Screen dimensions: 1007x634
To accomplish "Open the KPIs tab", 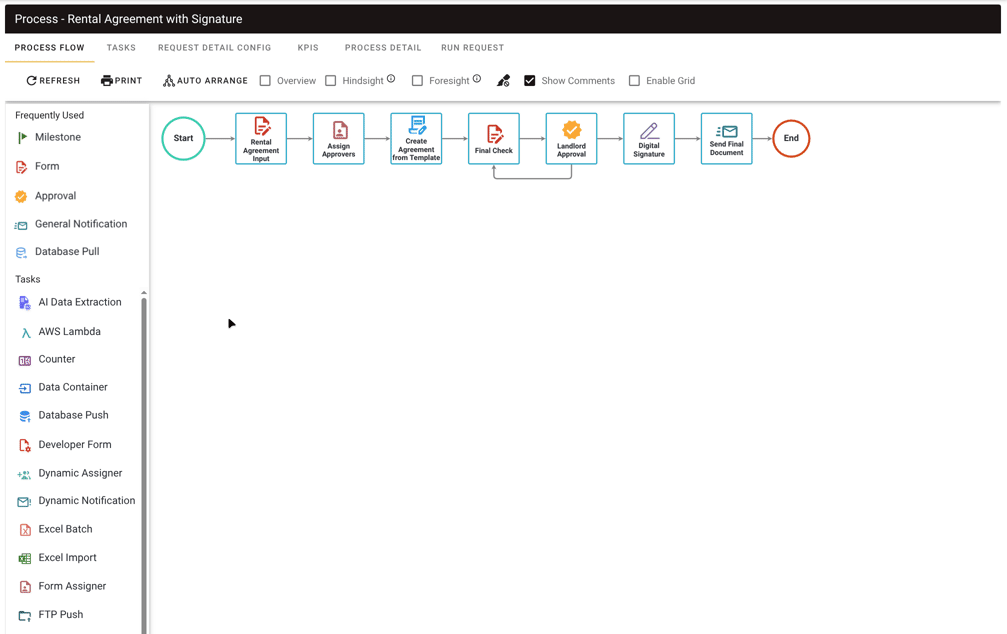I will point(308,48).
